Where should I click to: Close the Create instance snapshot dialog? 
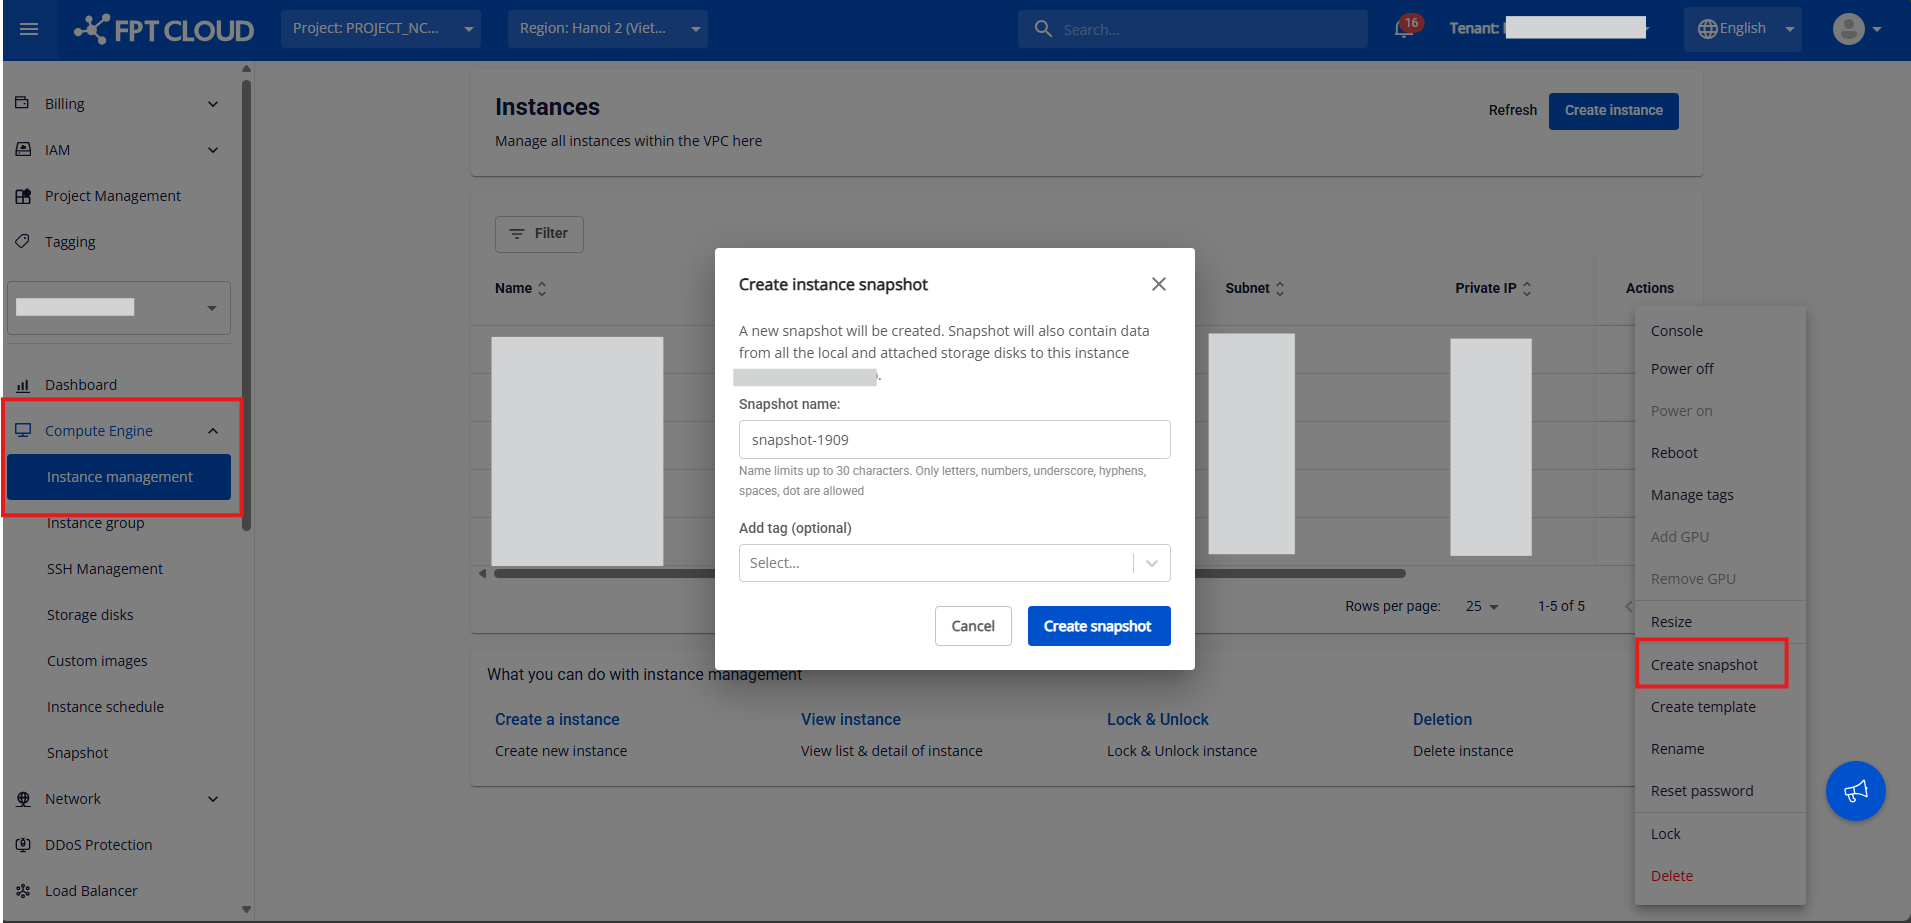pyautogui.click(x=1158, y=284)
